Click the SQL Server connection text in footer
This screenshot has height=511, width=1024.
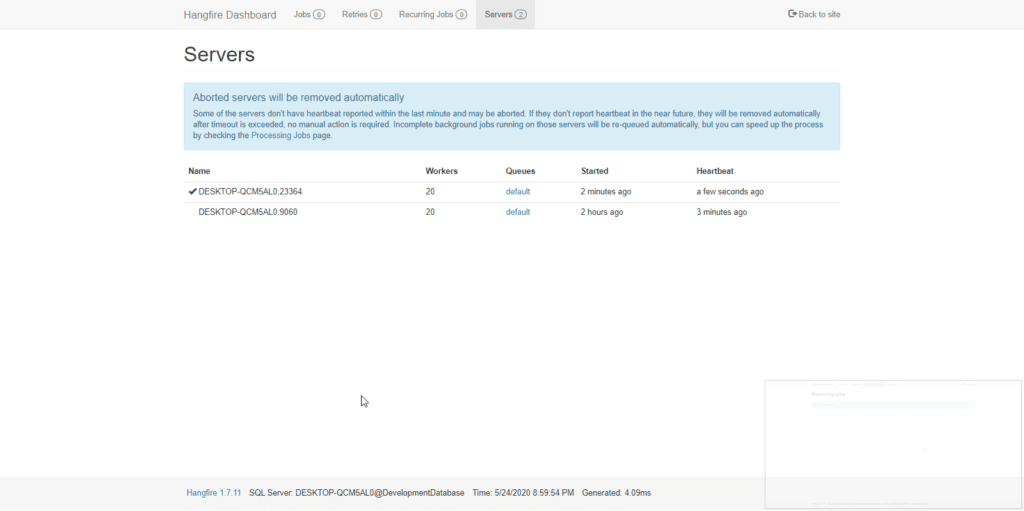(357, 493)
